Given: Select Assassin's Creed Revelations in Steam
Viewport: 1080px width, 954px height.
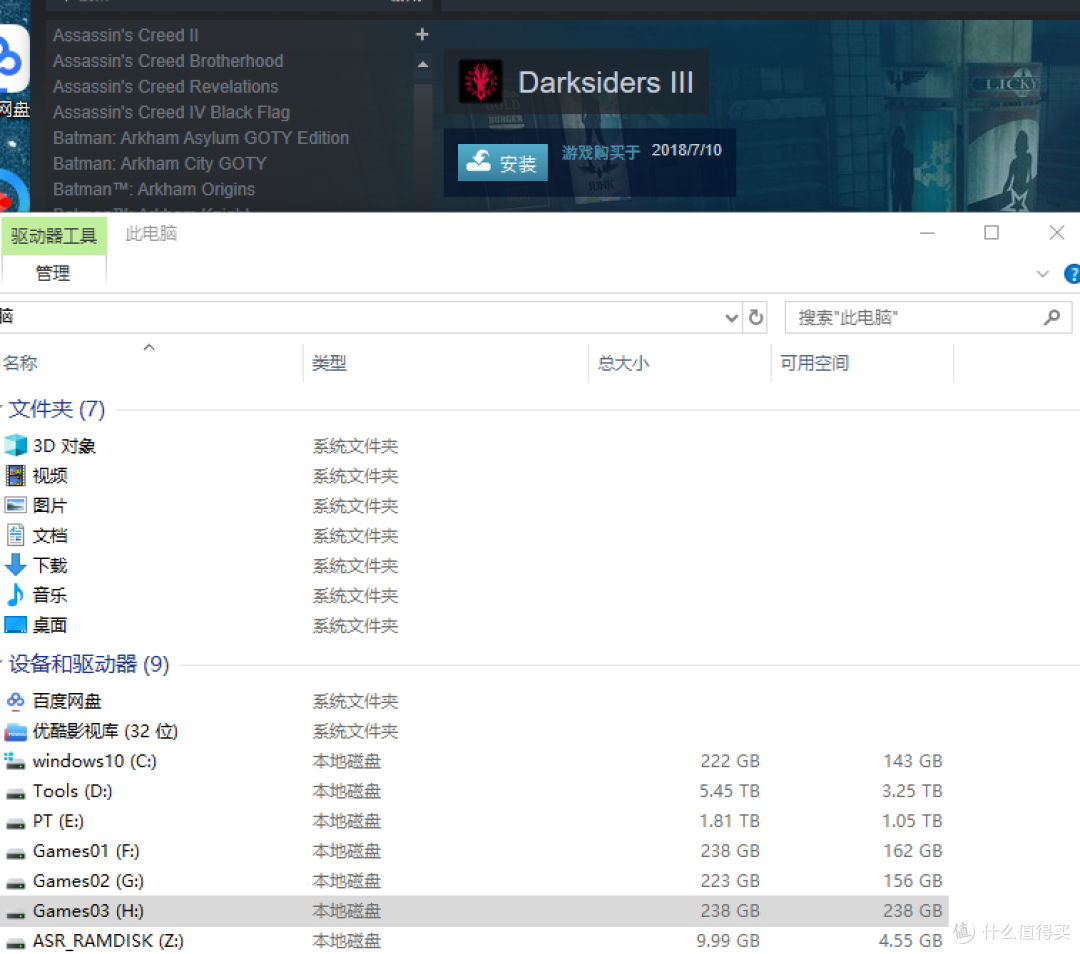Looking at the screenshot, I should pos(165,86).
